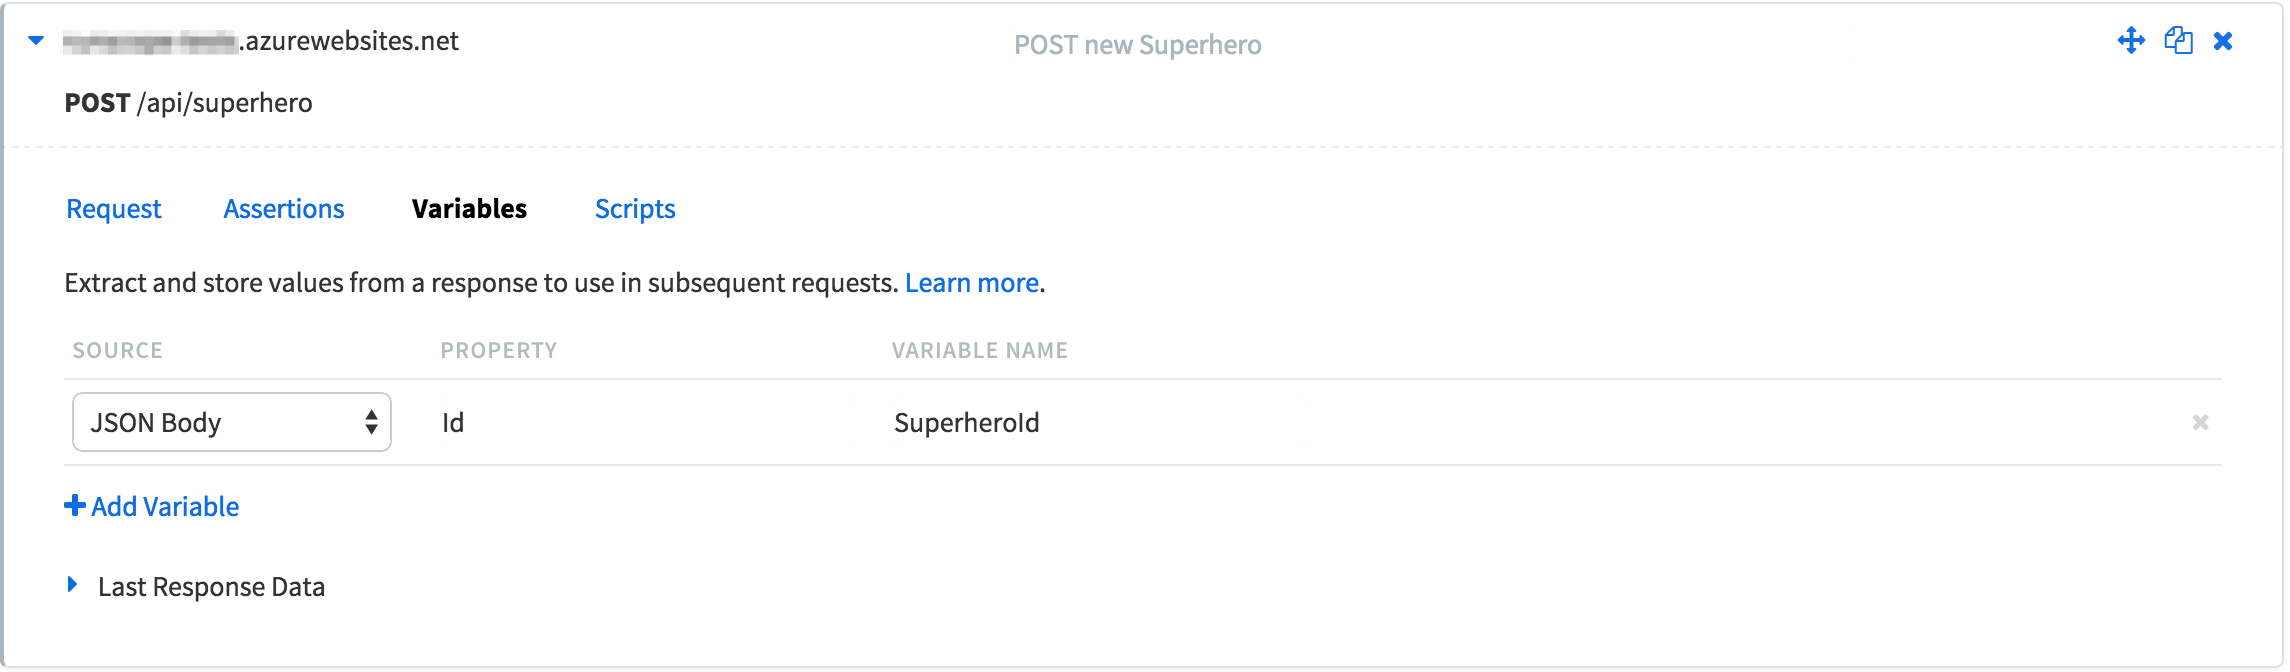Click the POST /api/superhero request line
The width and height of the screenshot is (2290, 672).
(x=188, y=103)
